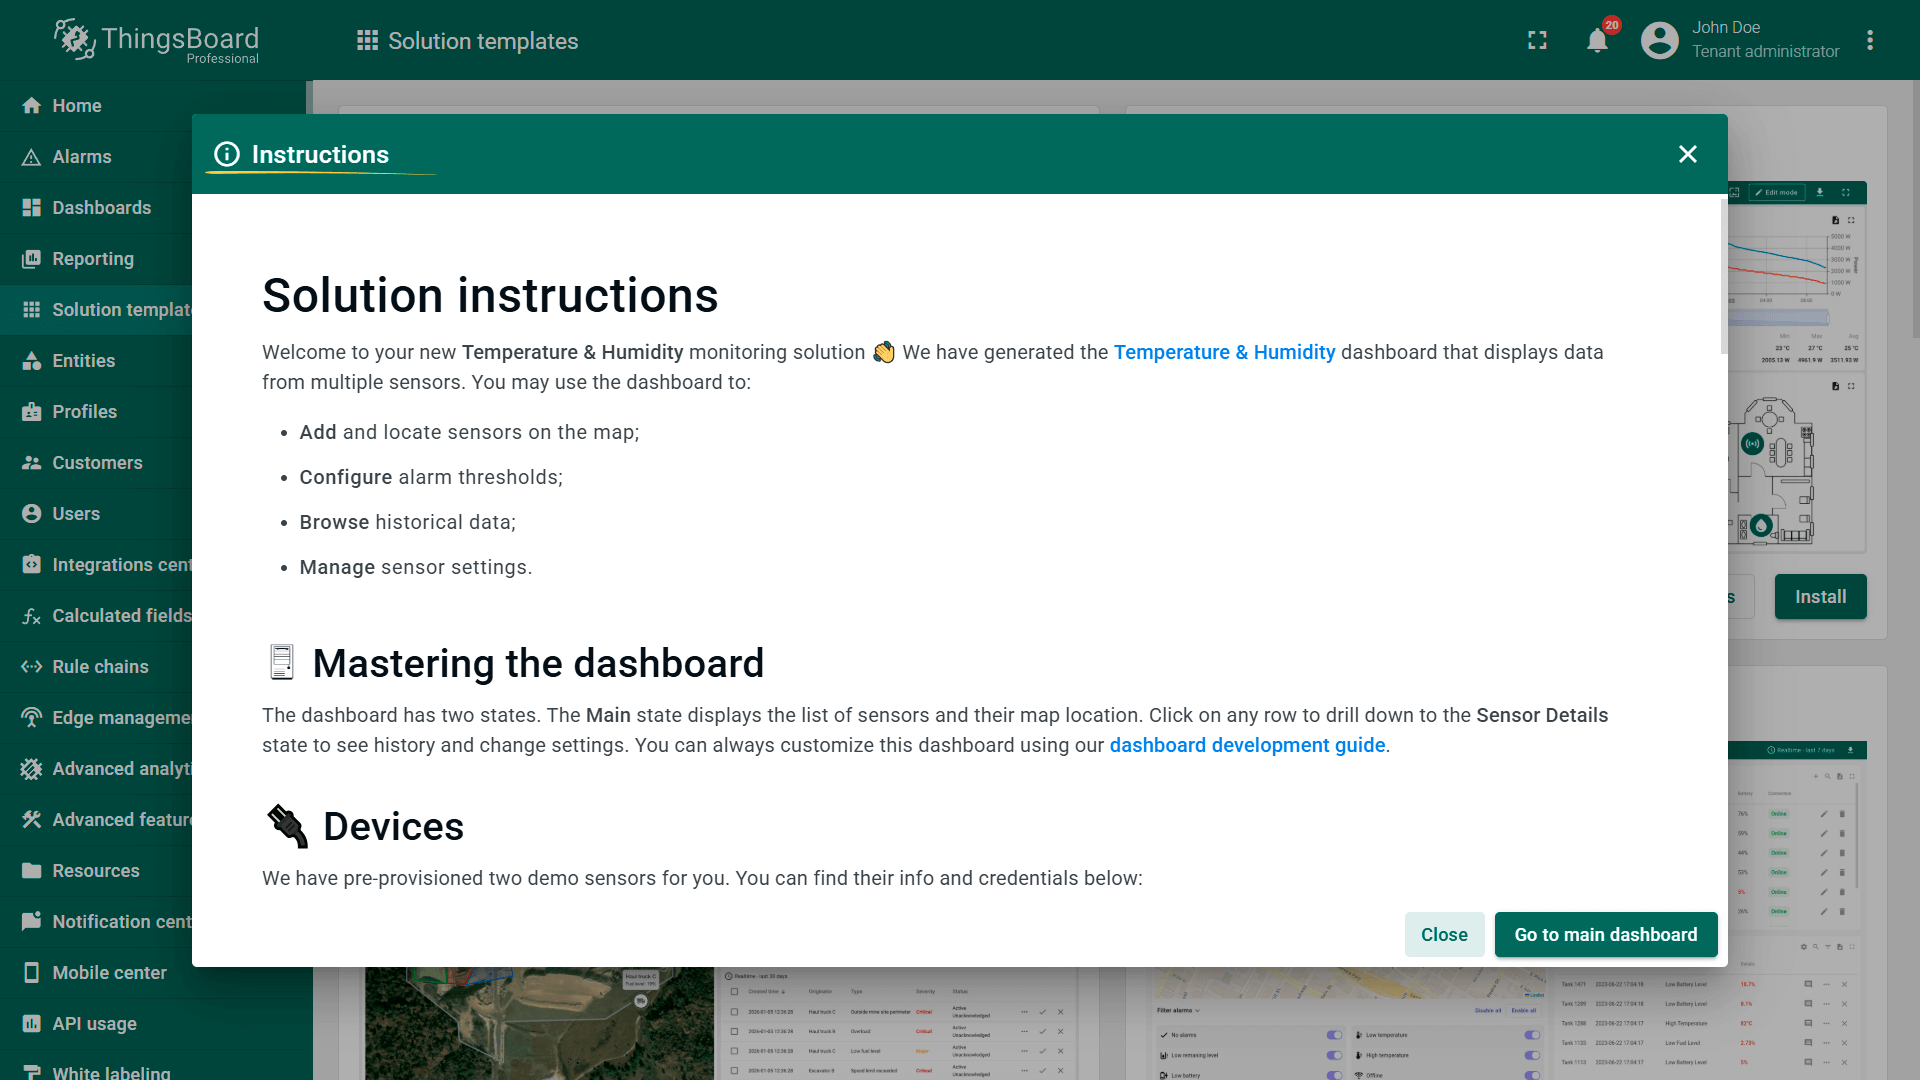Expand the Profiles menu section
The height and width of the screenshot is (1080, 1920).
(85, 412)
